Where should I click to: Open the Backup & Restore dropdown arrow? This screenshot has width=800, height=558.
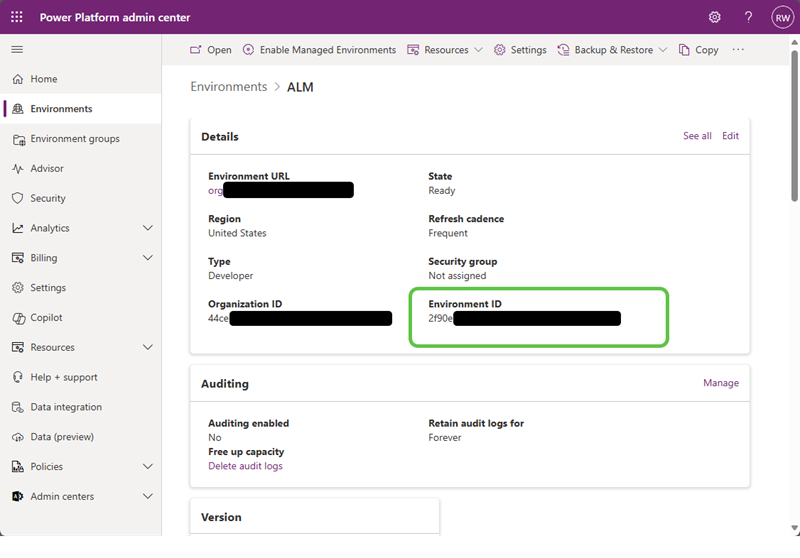[663, 49]
